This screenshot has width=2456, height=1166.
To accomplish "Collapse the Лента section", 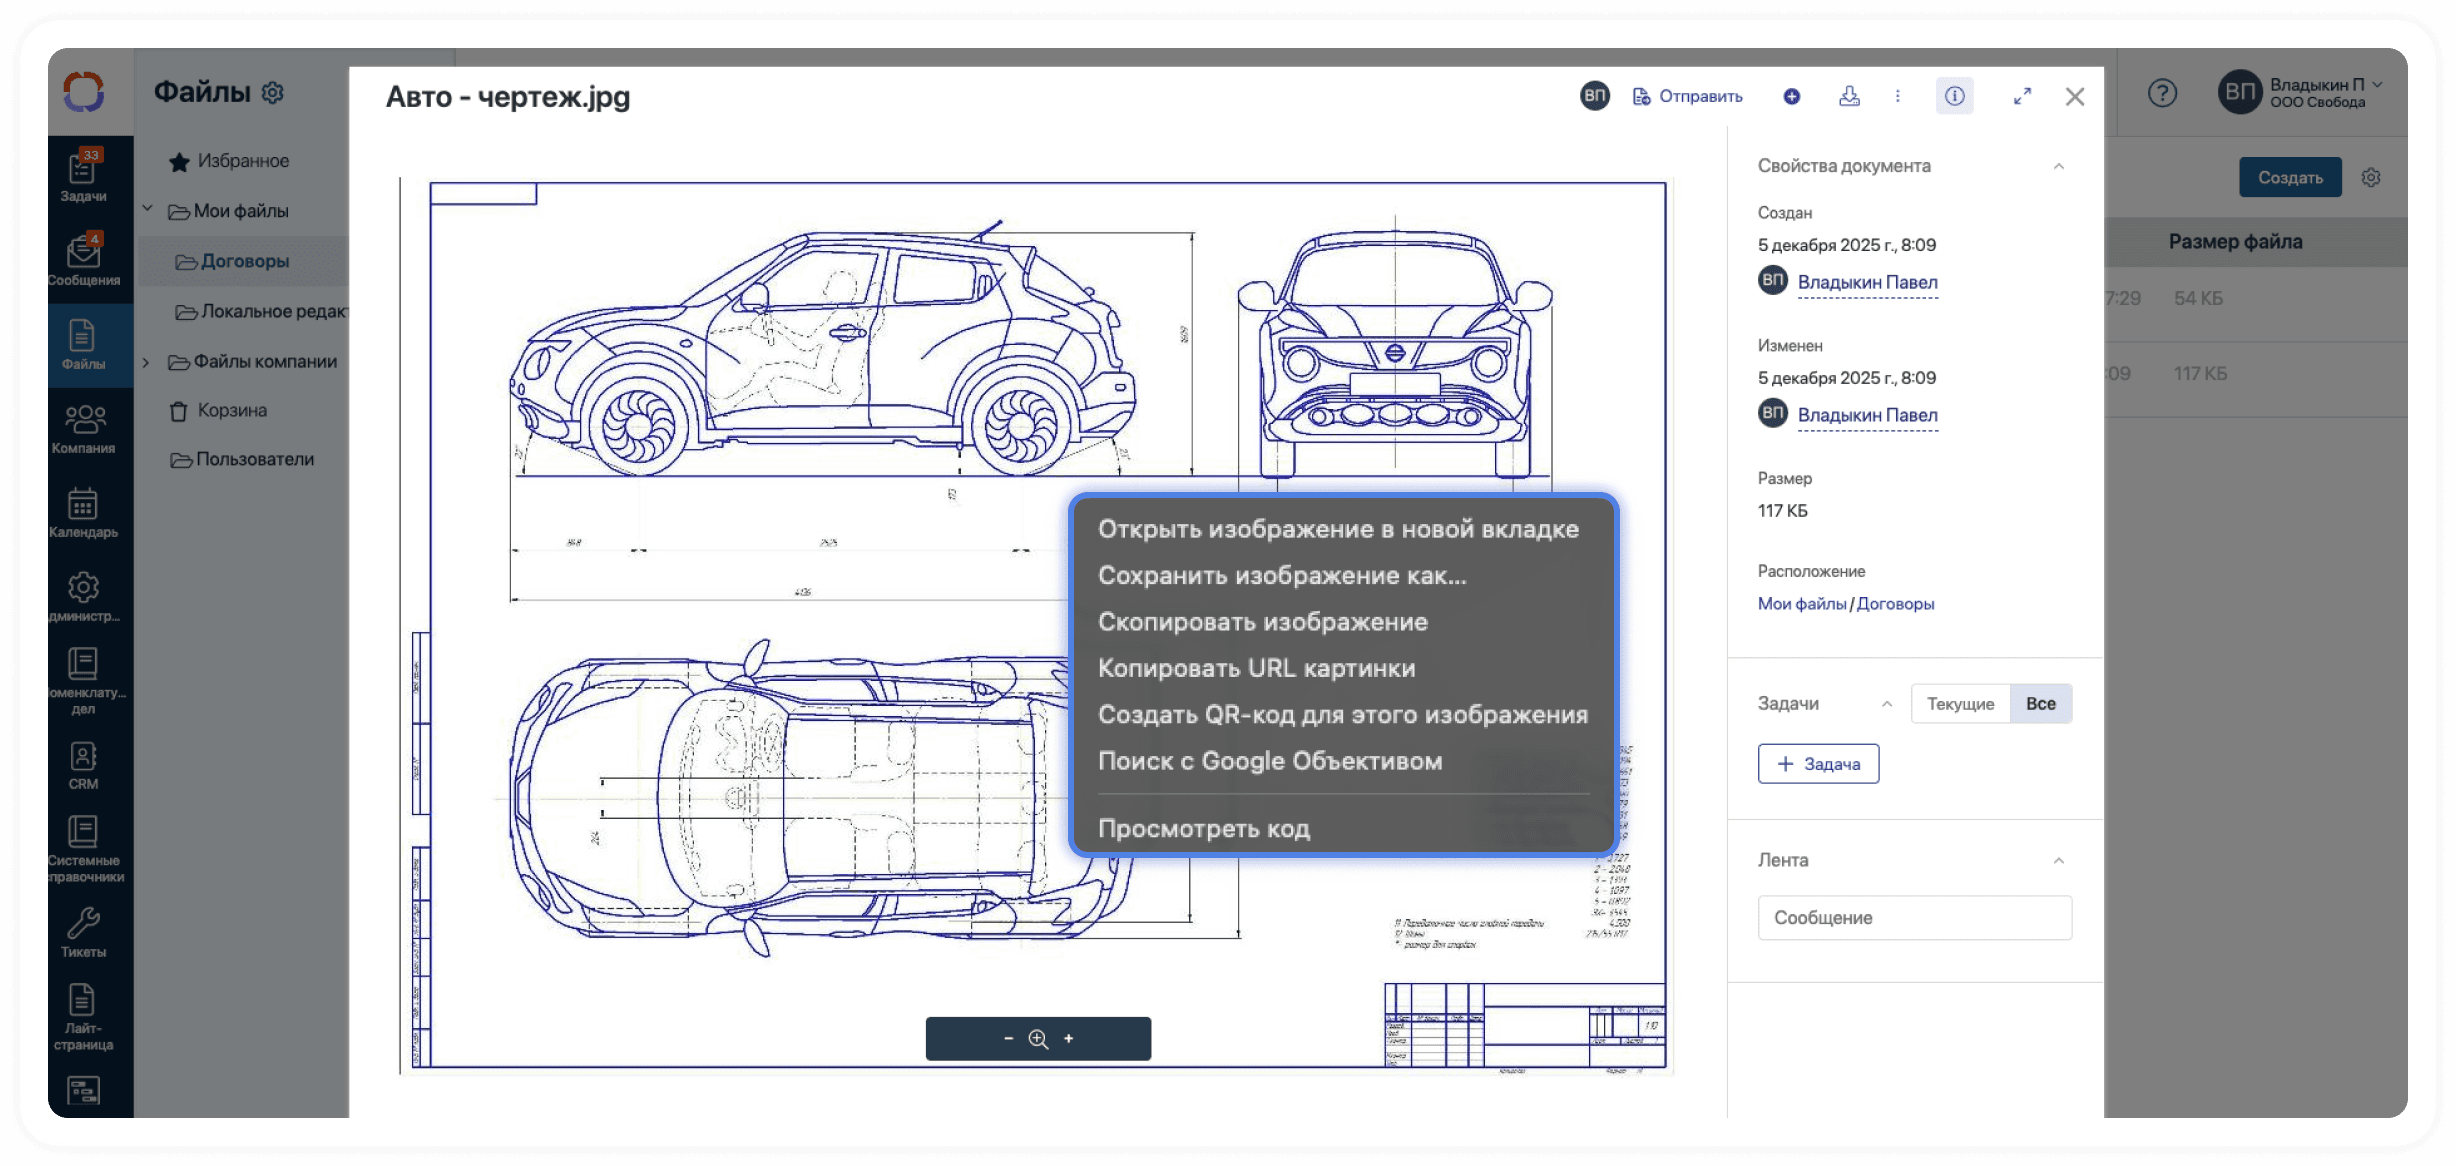I will tap(2058, 860).
